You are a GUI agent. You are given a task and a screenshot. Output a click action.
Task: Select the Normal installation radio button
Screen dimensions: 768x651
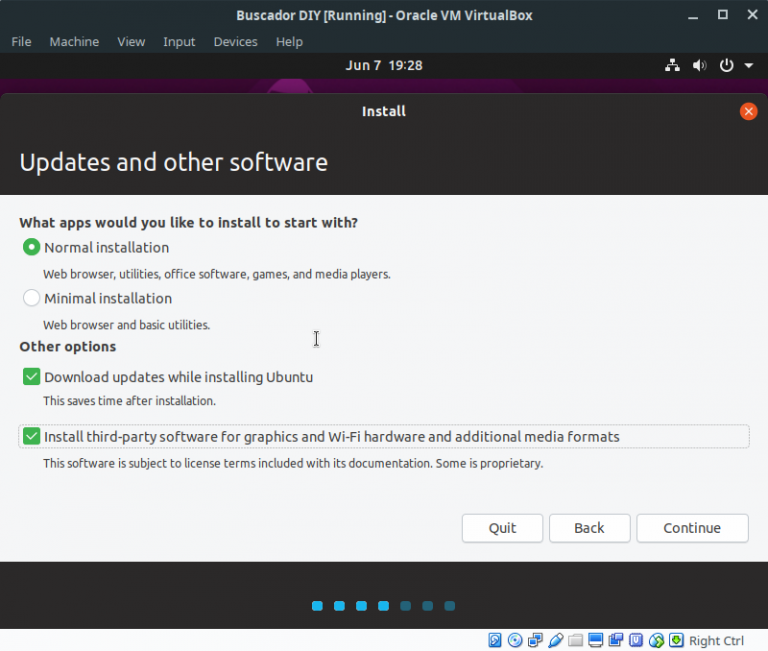point(31,247)
